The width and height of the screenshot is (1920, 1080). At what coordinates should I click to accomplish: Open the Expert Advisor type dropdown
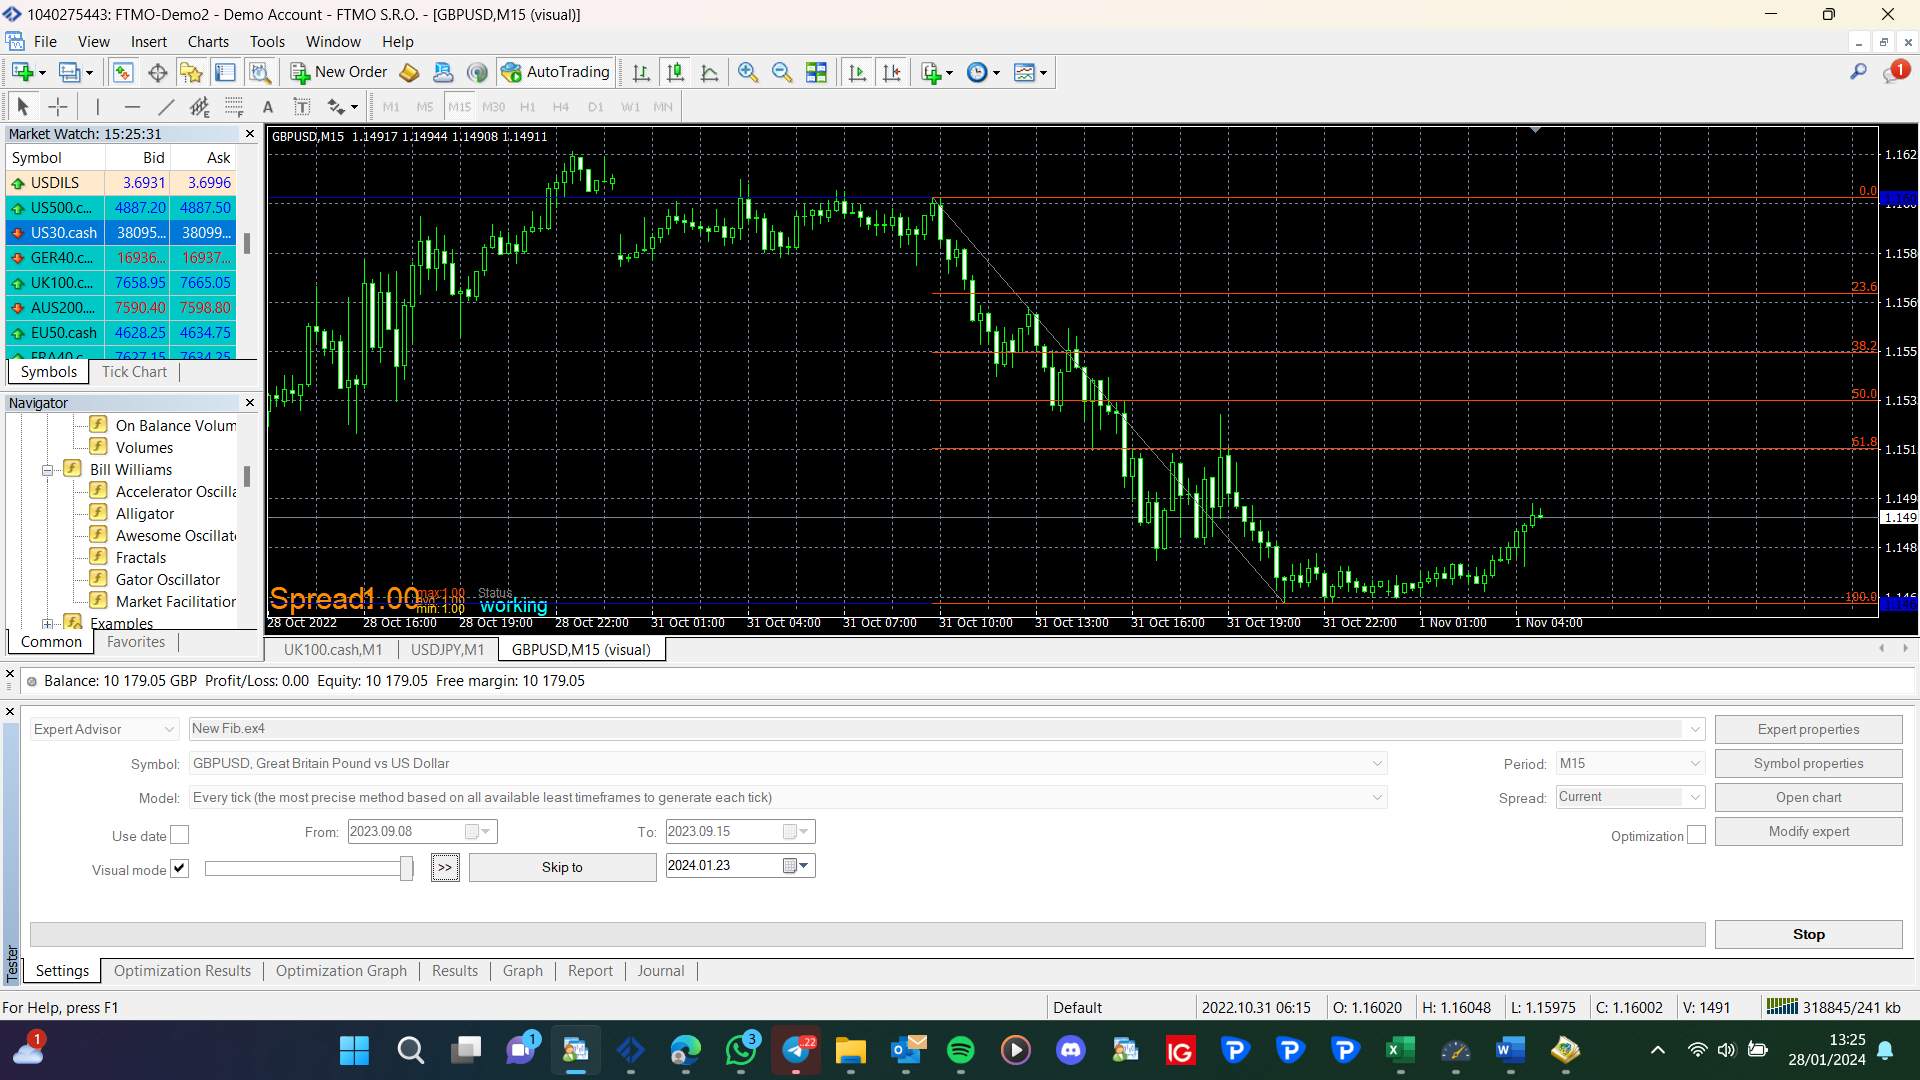[104, 729]
